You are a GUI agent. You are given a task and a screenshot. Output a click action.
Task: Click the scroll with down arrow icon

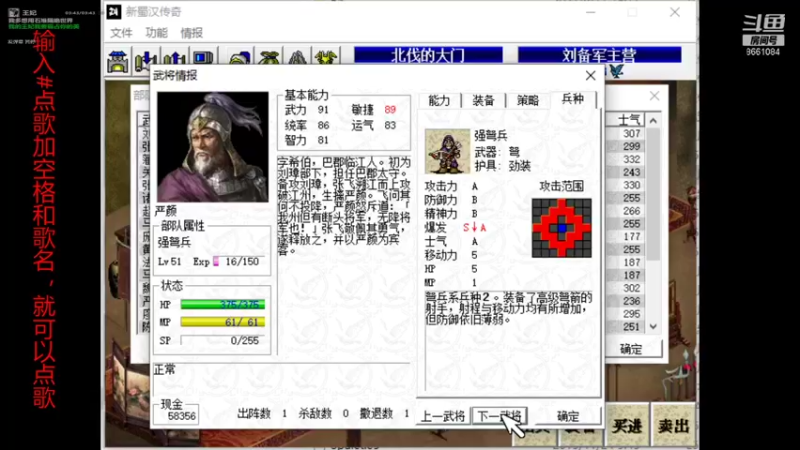click(x=145, y=61)
